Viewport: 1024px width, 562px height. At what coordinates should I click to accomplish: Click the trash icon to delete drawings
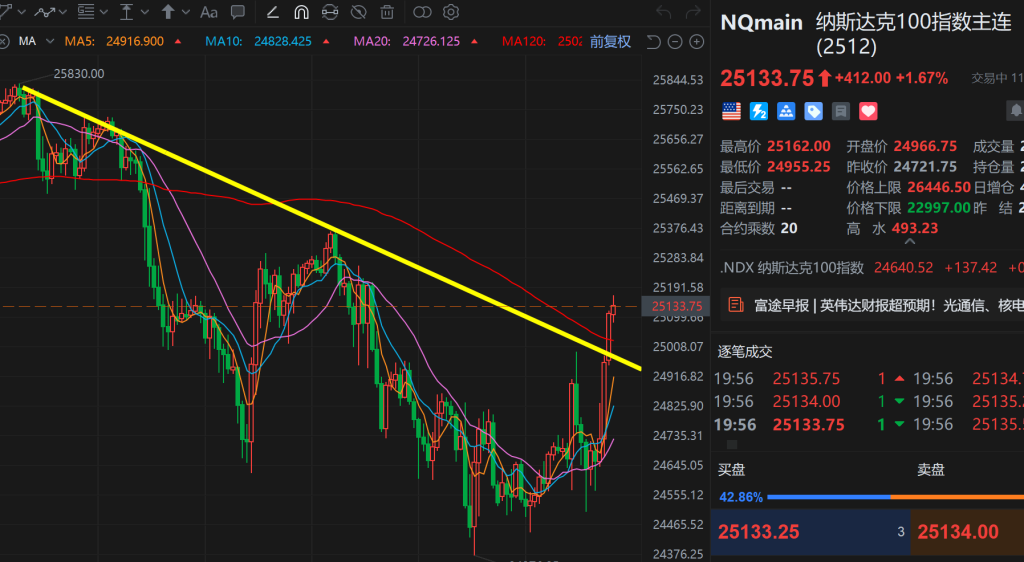coord(387,13)
